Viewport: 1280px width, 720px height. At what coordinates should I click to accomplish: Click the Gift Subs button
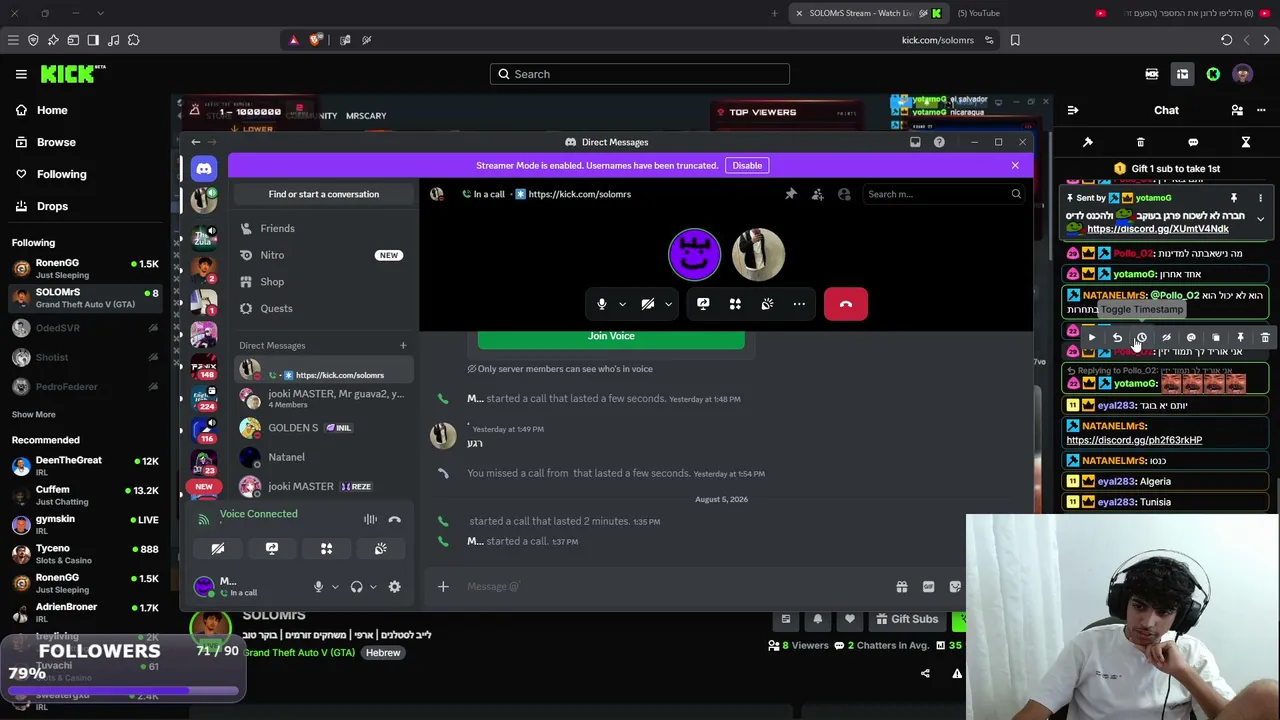click(906, 619)
